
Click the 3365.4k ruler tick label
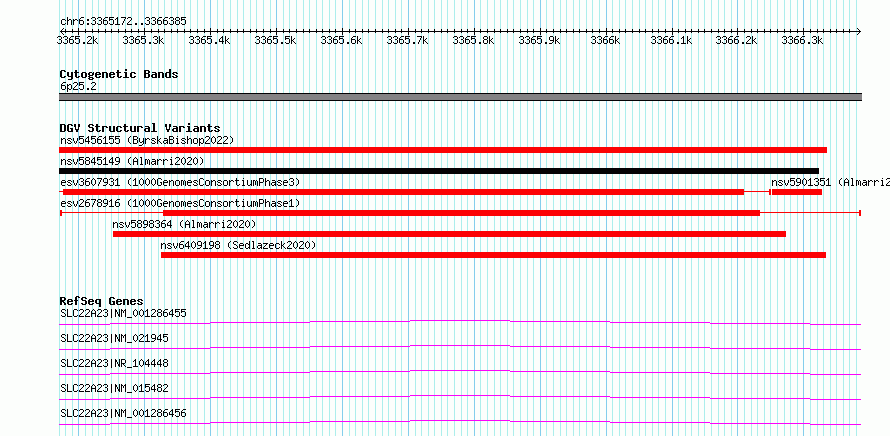point(209,40)
